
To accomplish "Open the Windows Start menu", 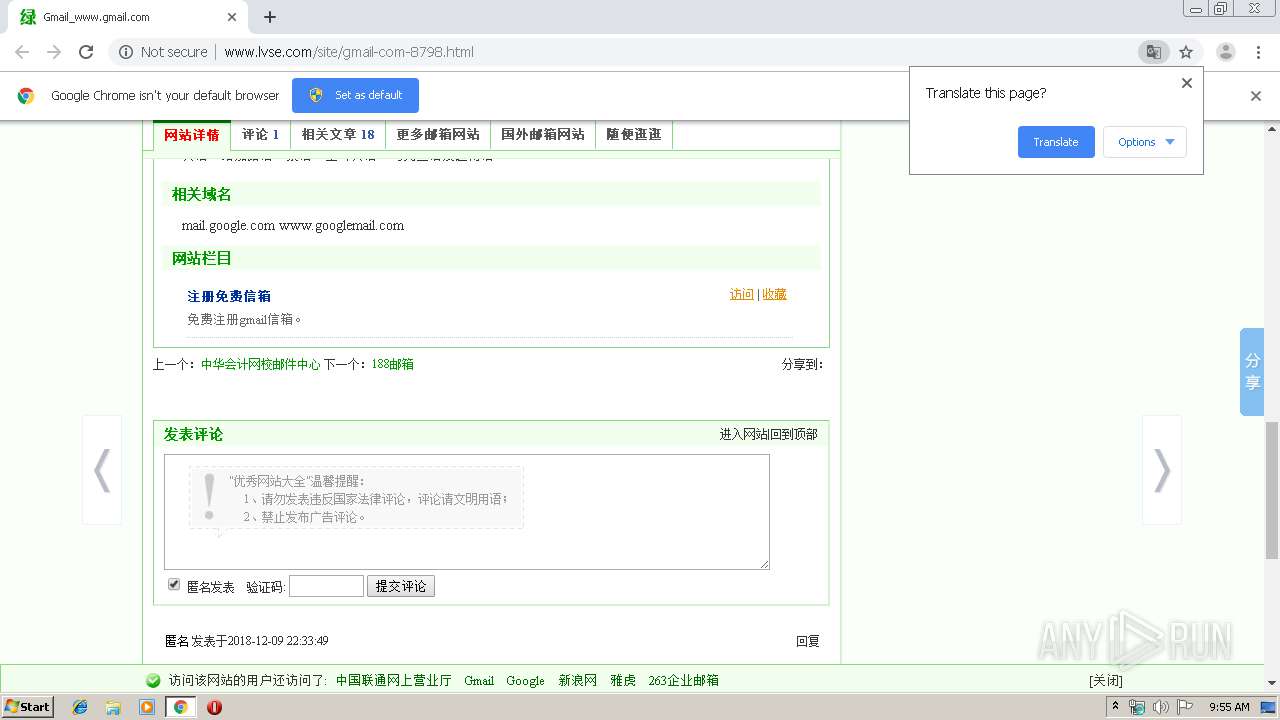I will pyautogui.click(x=27, y=706).
